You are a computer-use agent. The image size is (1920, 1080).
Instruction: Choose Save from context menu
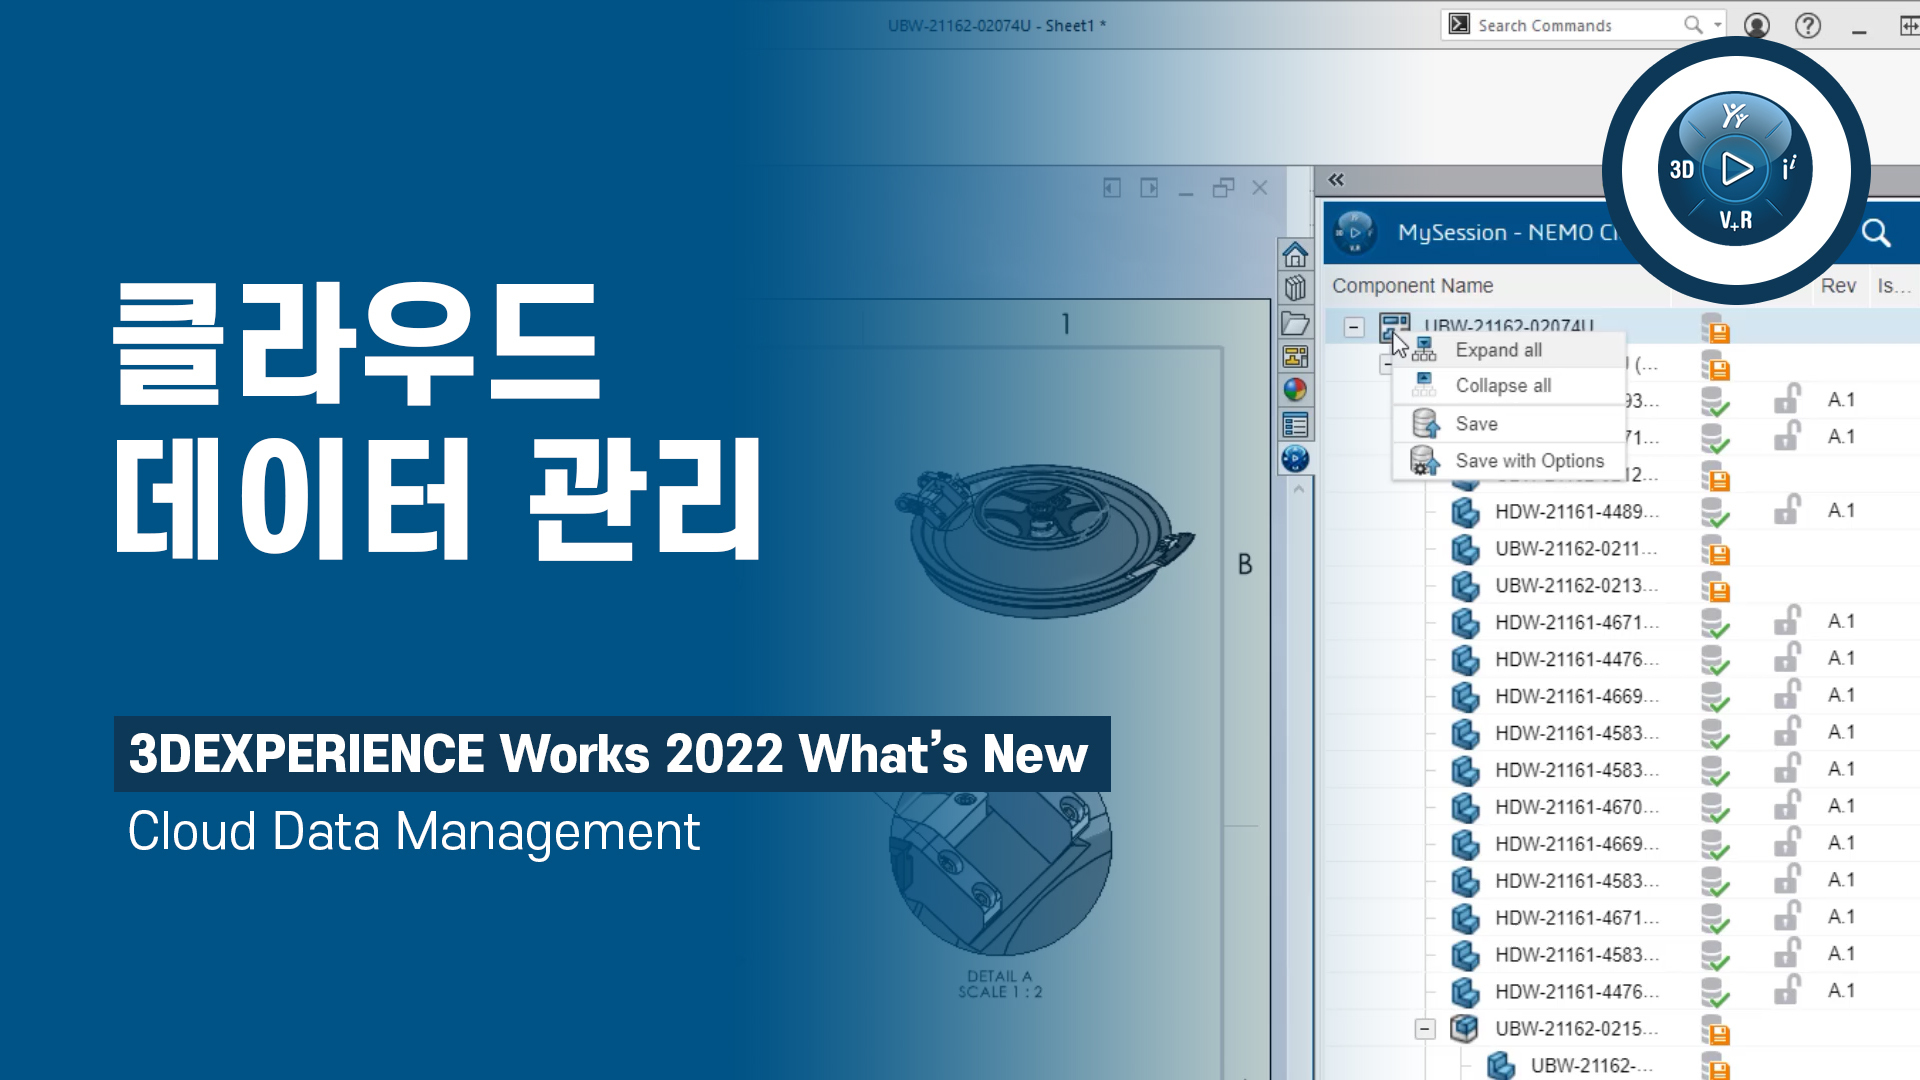[1508, 424]
